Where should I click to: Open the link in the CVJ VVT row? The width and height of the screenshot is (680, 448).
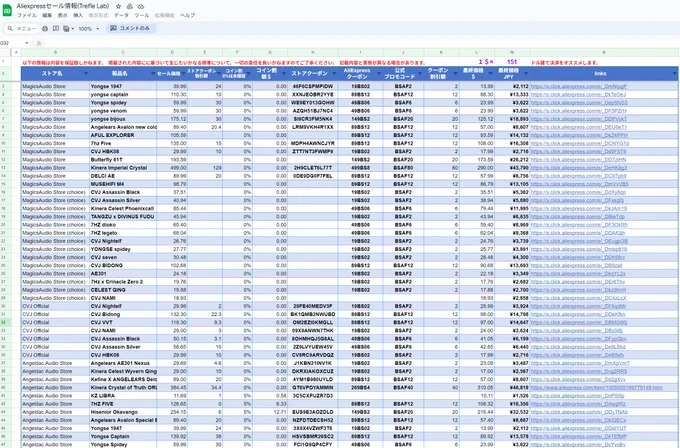[x=579, y=323]
